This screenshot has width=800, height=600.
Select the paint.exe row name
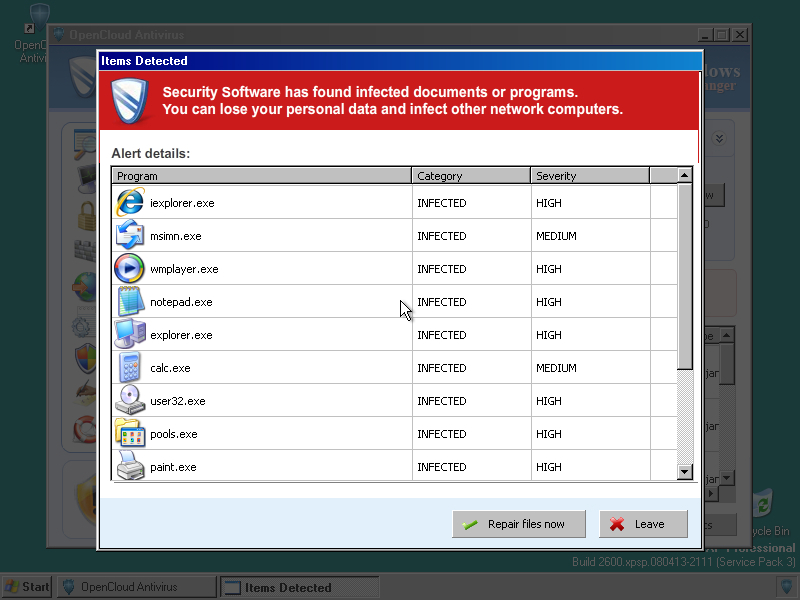pos(173,467)
